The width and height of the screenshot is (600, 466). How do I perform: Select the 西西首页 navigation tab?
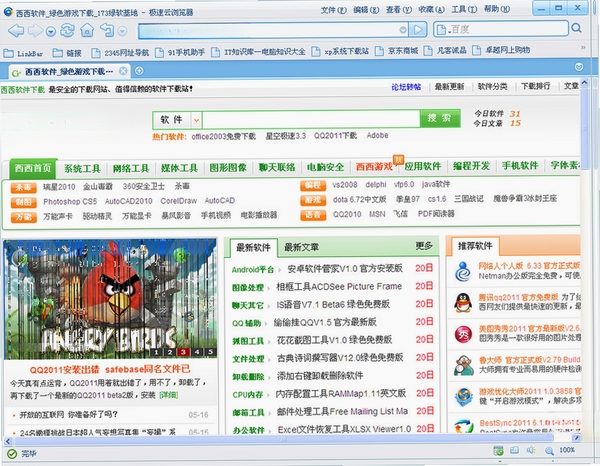point(33,168)
